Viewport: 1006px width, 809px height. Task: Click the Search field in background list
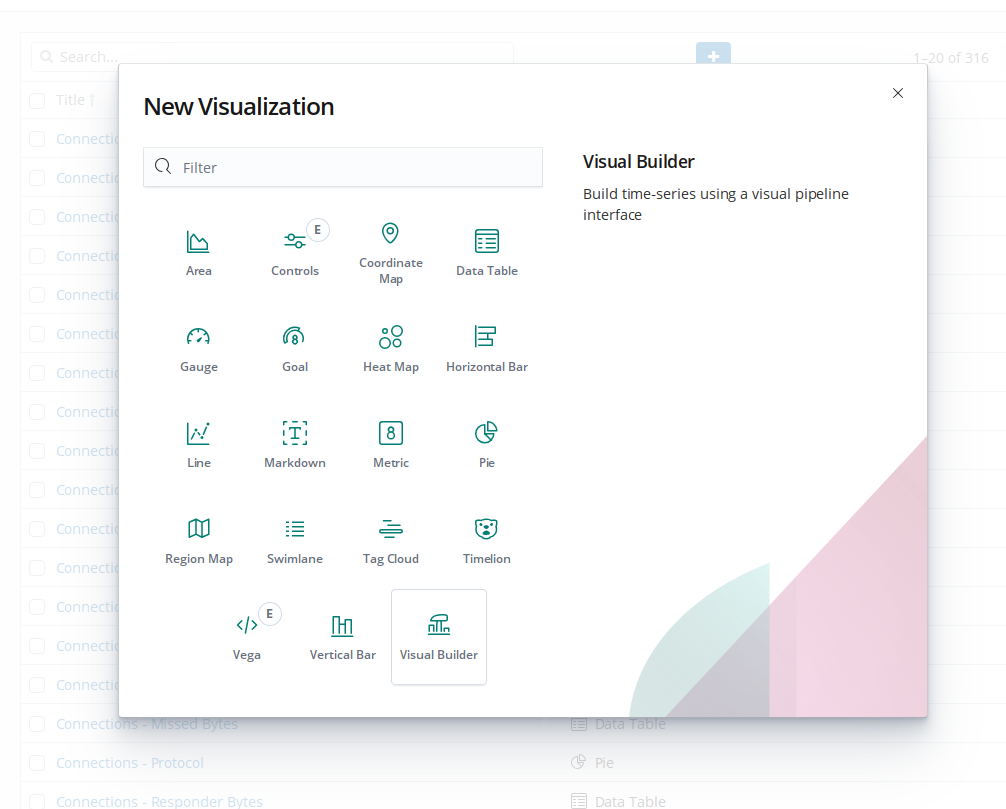point(272,56)
